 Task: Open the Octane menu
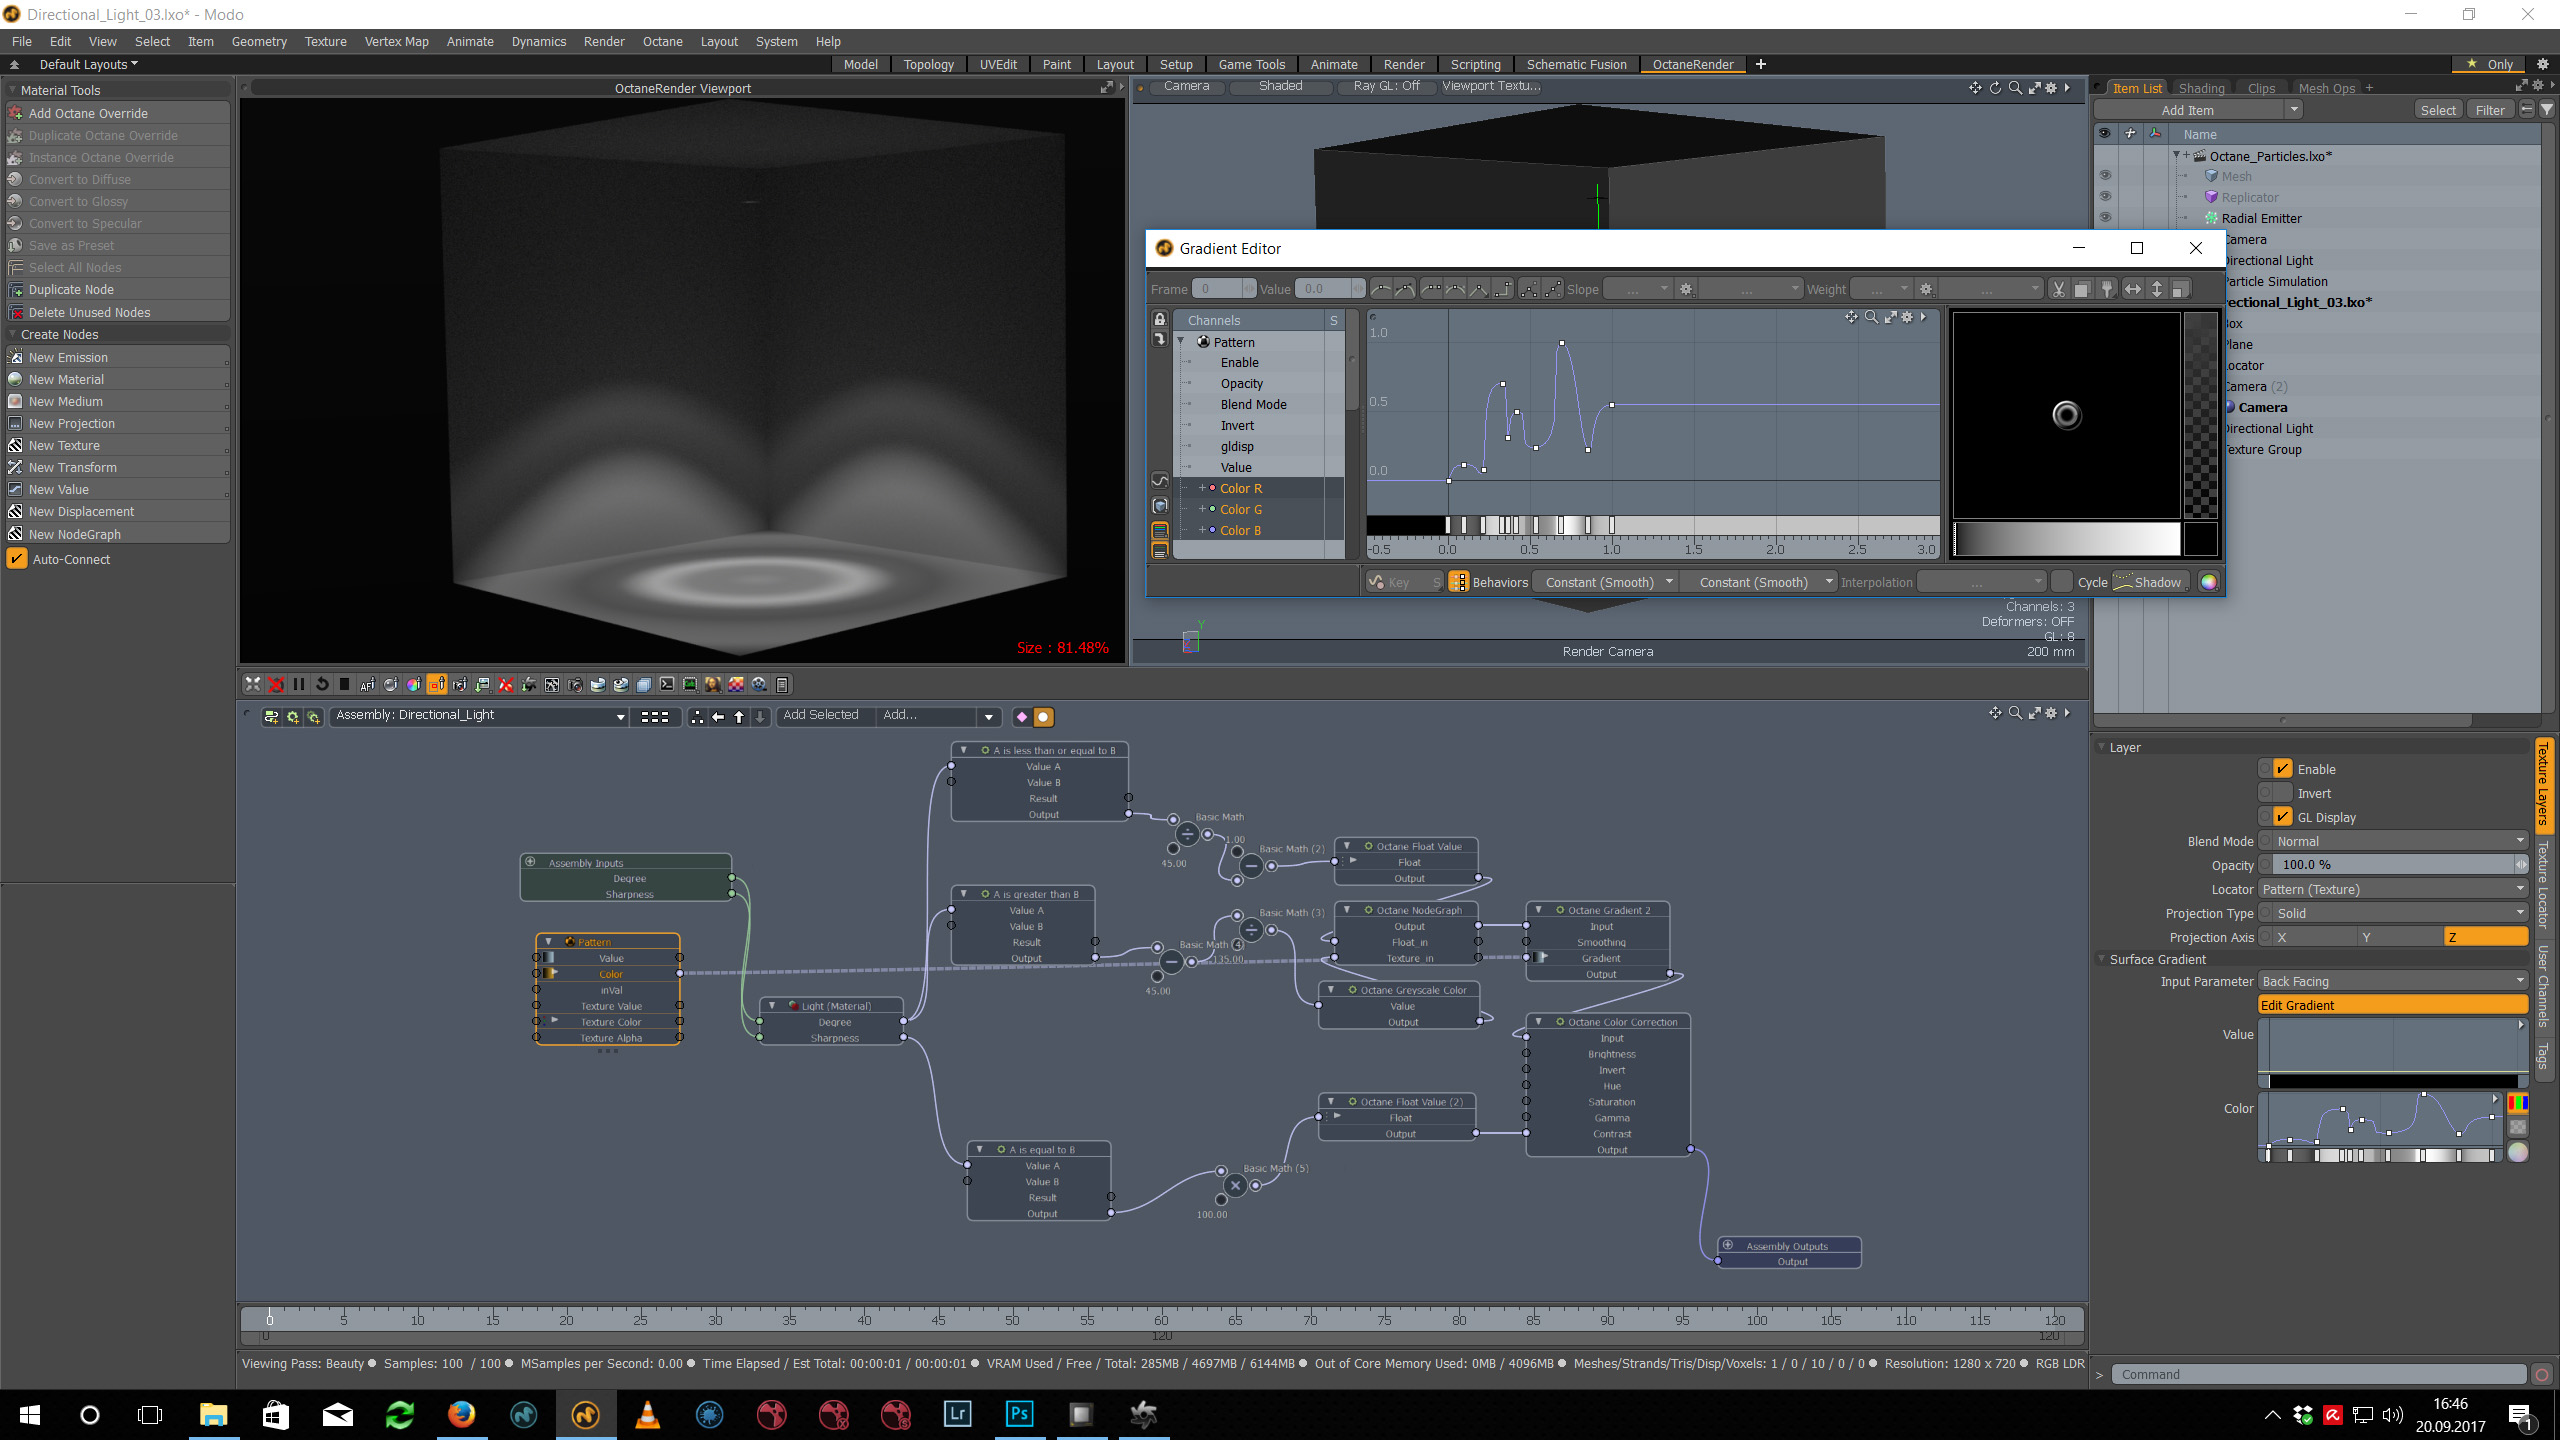coord(662,41)
